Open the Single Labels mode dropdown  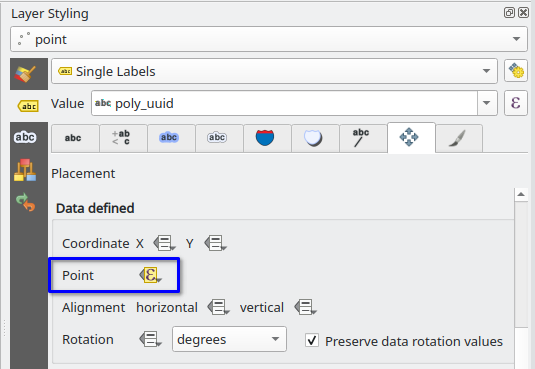(274, 71)
